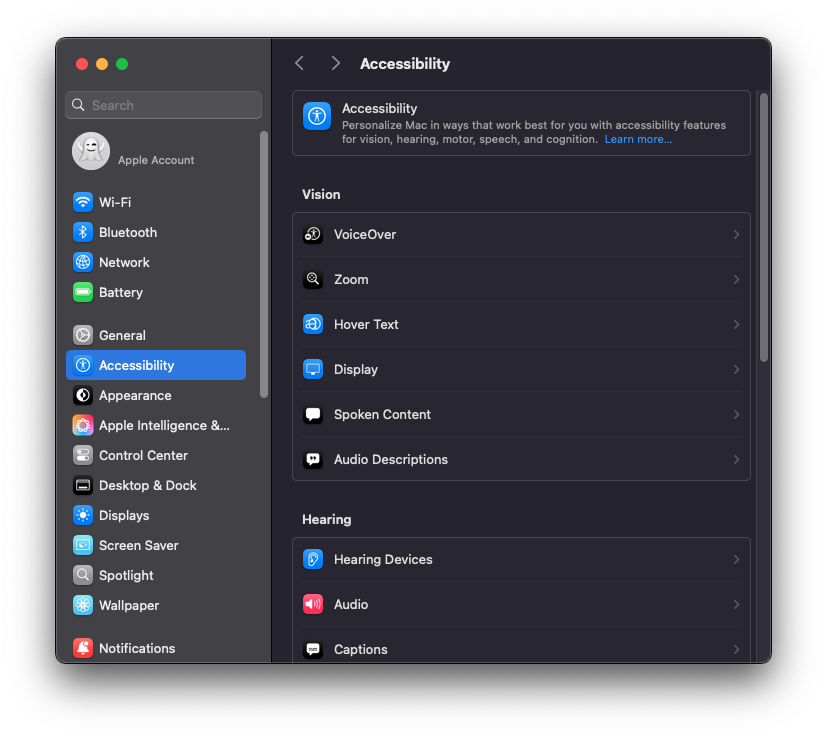Click the Network globe icon
The height and width of the screenshot is (737, 827).
[x=83, y=262]
